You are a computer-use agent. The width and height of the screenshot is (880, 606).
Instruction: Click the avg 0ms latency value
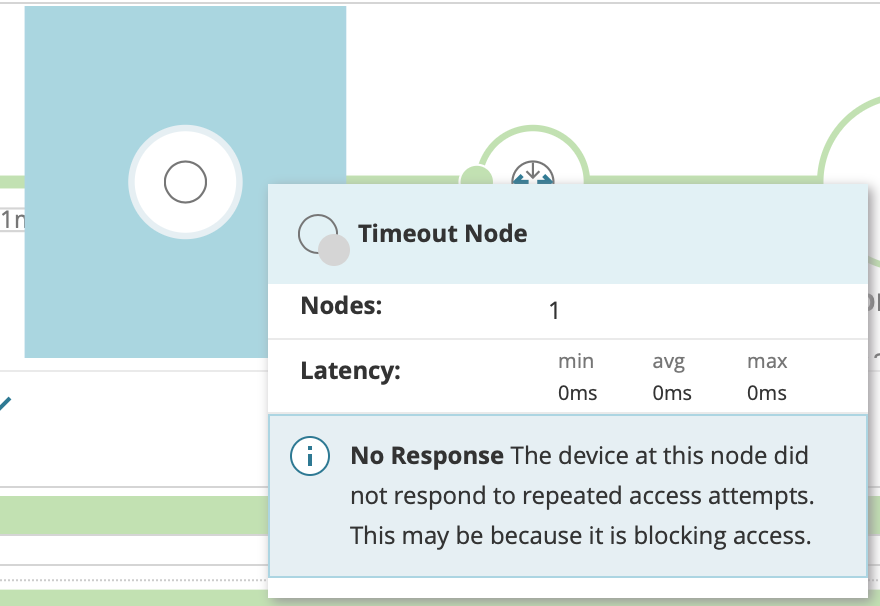click(671, 392)
